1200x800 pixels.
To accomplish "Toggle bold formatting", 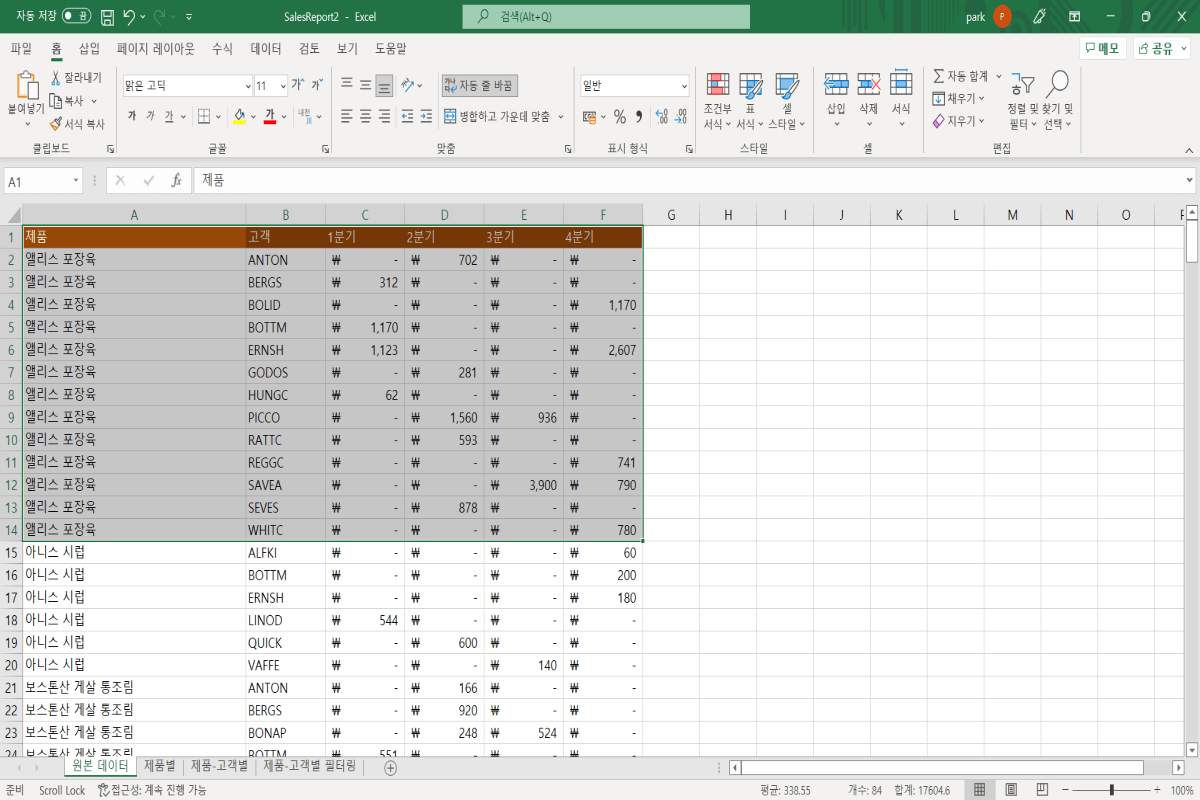I will point(131,117).
